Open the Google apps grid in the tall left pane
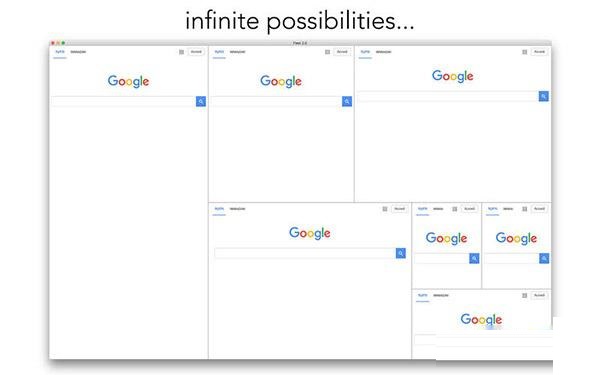This screenshot has height=375, width=600. tap(181, 52)
